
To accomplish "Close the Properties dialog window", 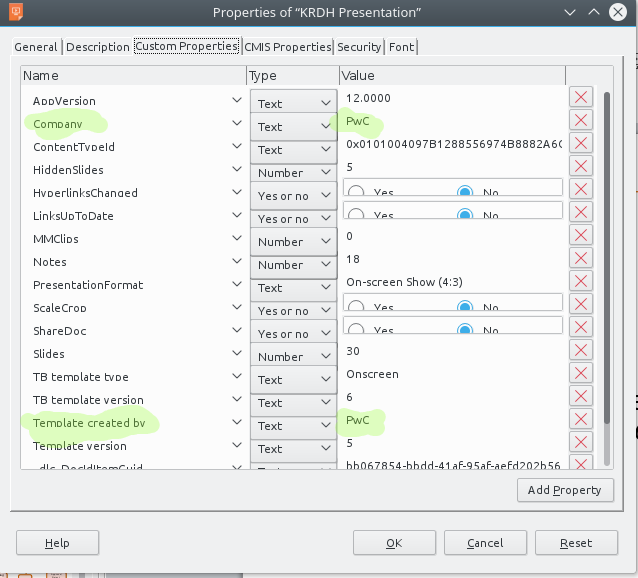I will click(618, 12).
